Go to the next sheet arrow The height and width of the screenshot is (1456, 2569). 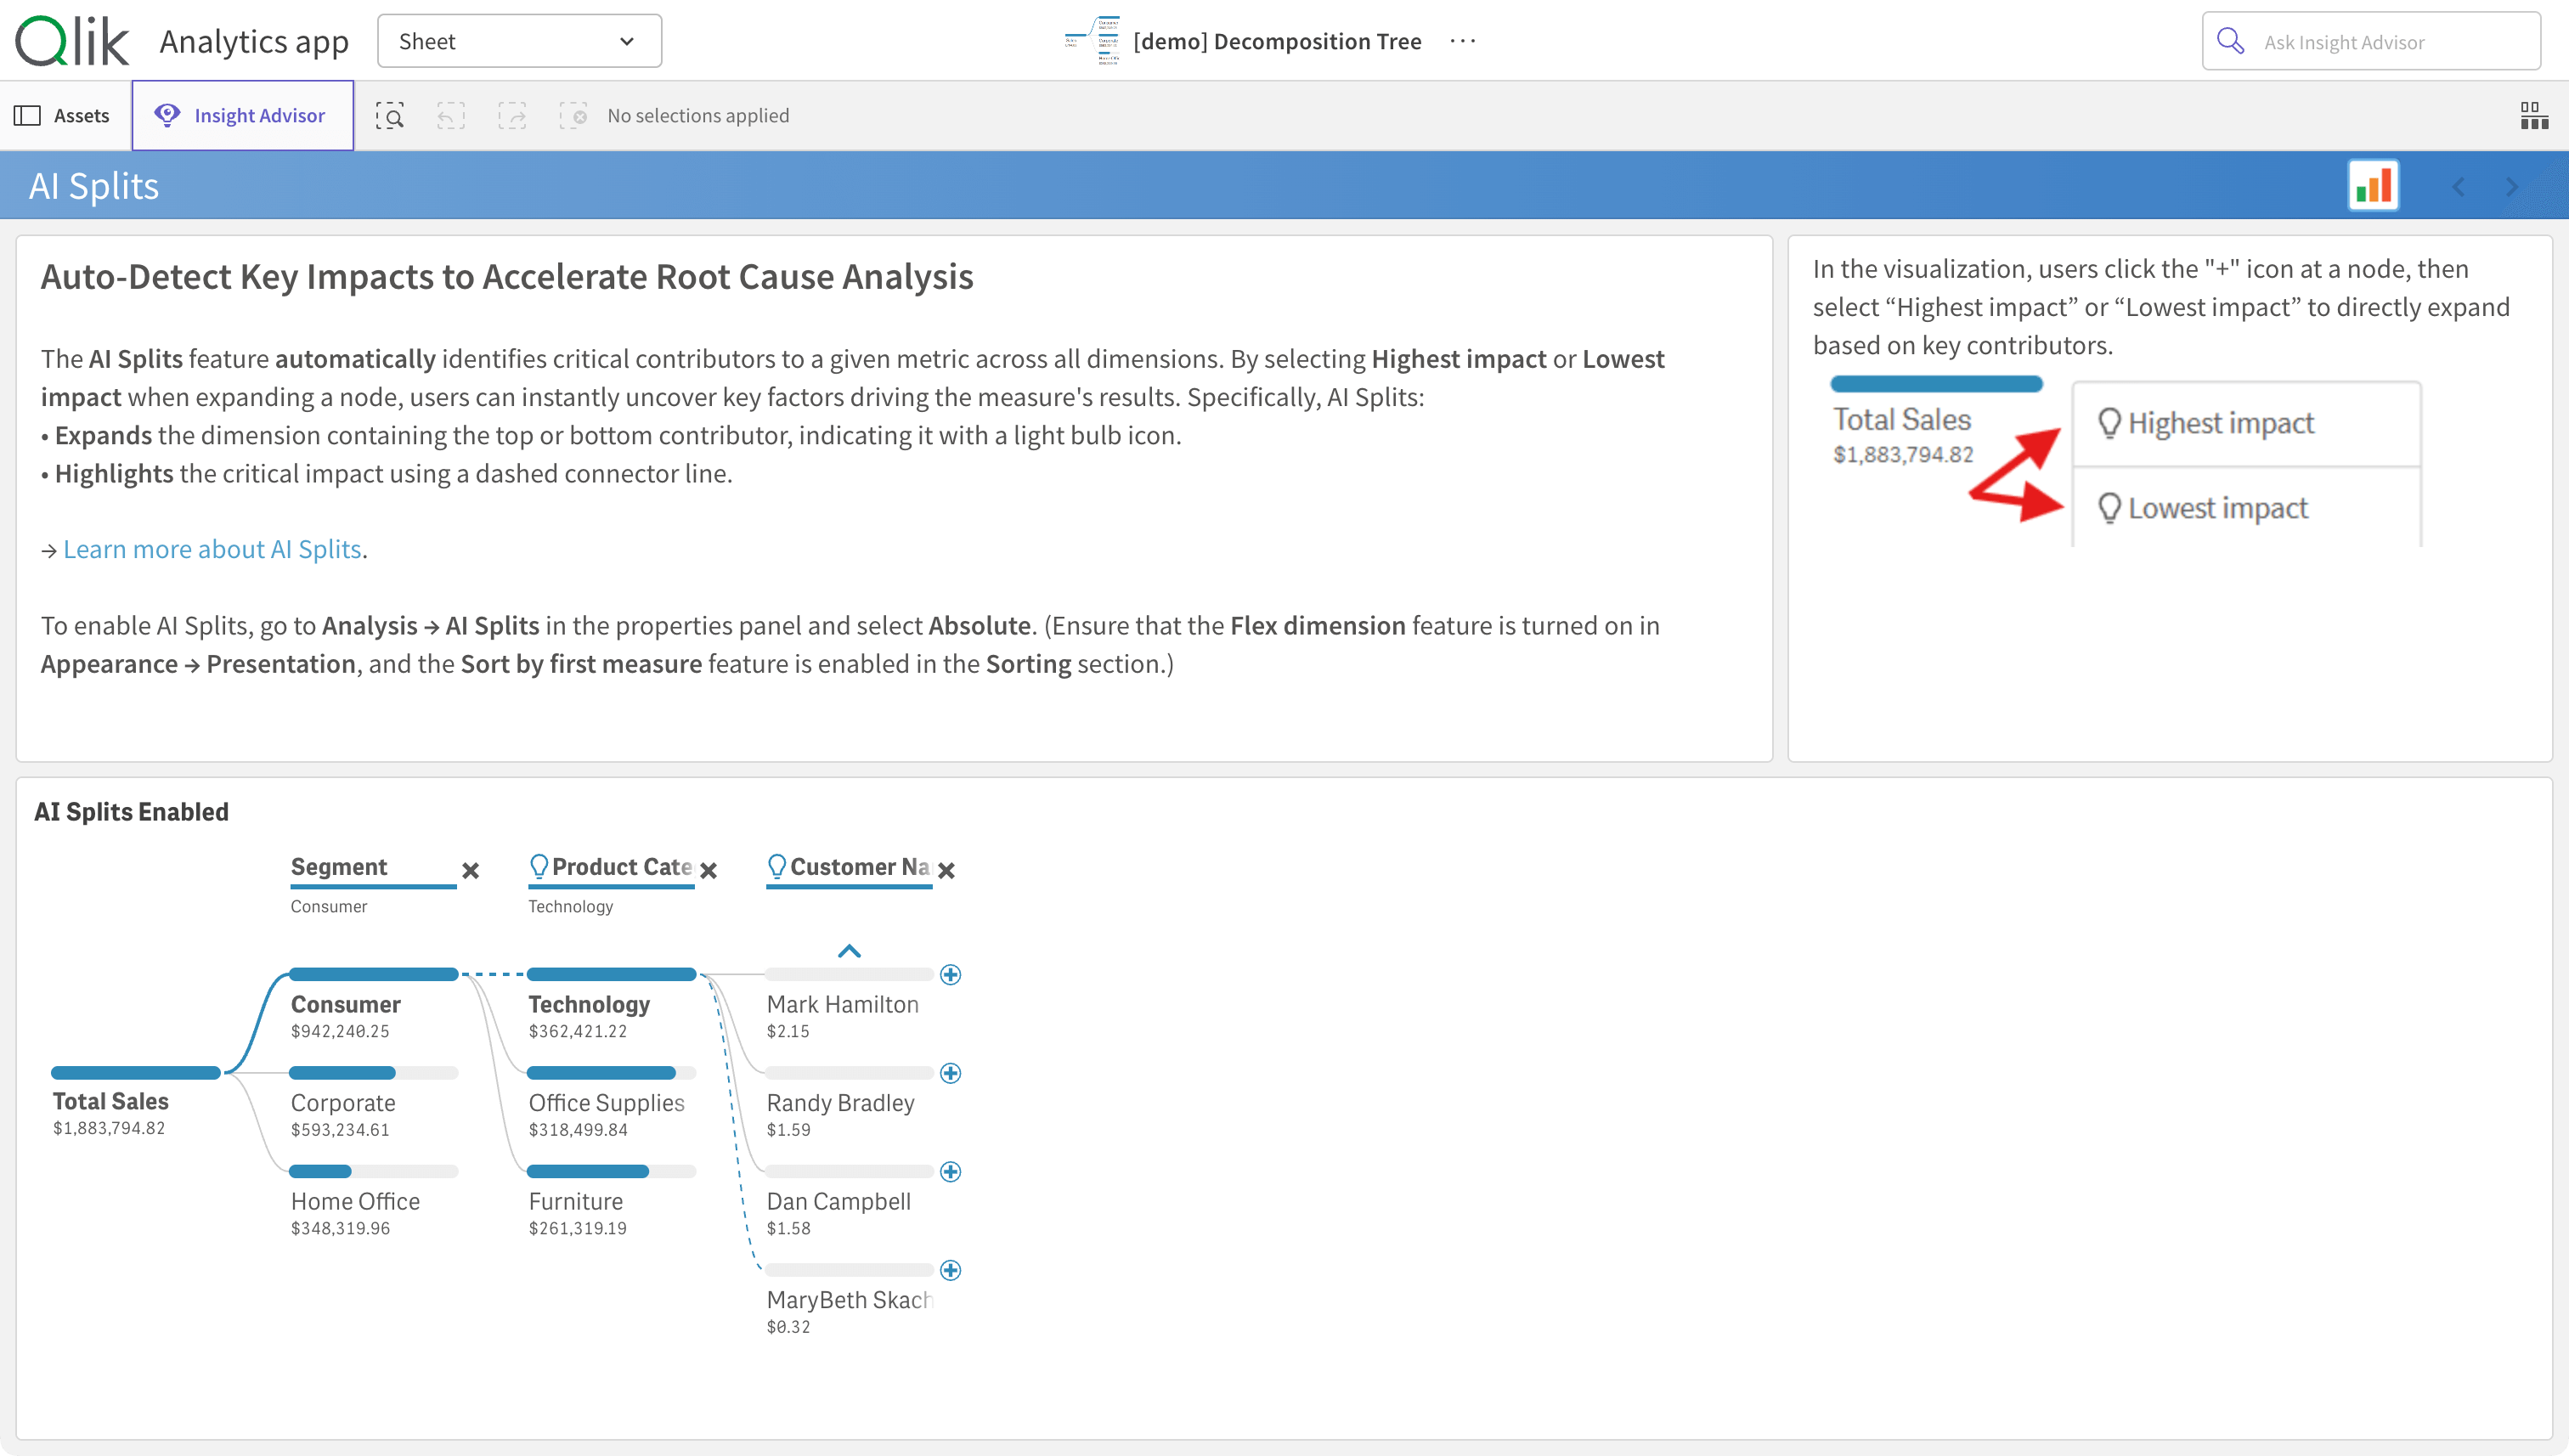2511,187
